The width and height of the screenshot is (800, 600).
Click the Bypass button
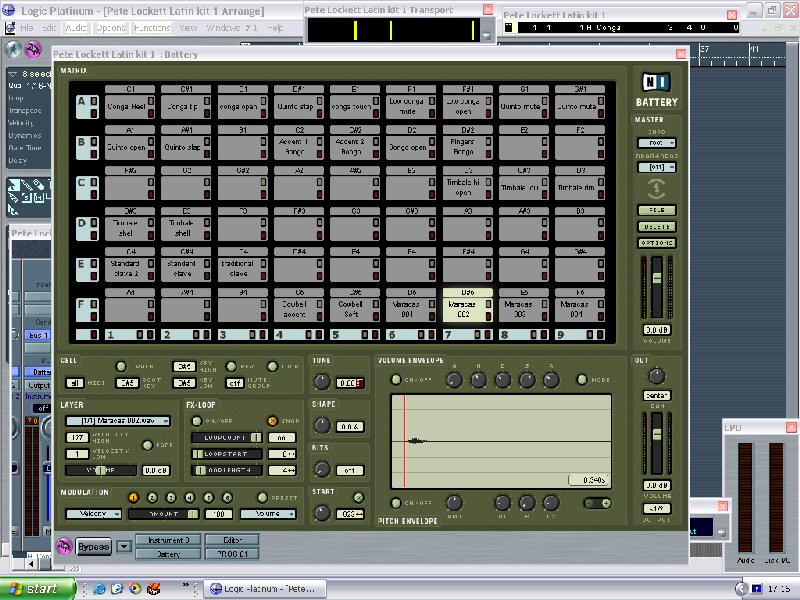point(94,546)
